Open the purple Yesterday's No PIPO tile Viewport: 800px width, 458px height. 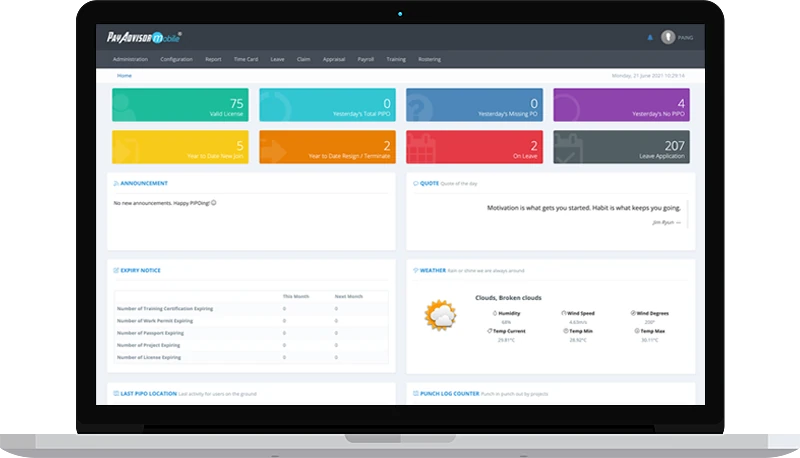pyautogui.click(x=621, y=105)
